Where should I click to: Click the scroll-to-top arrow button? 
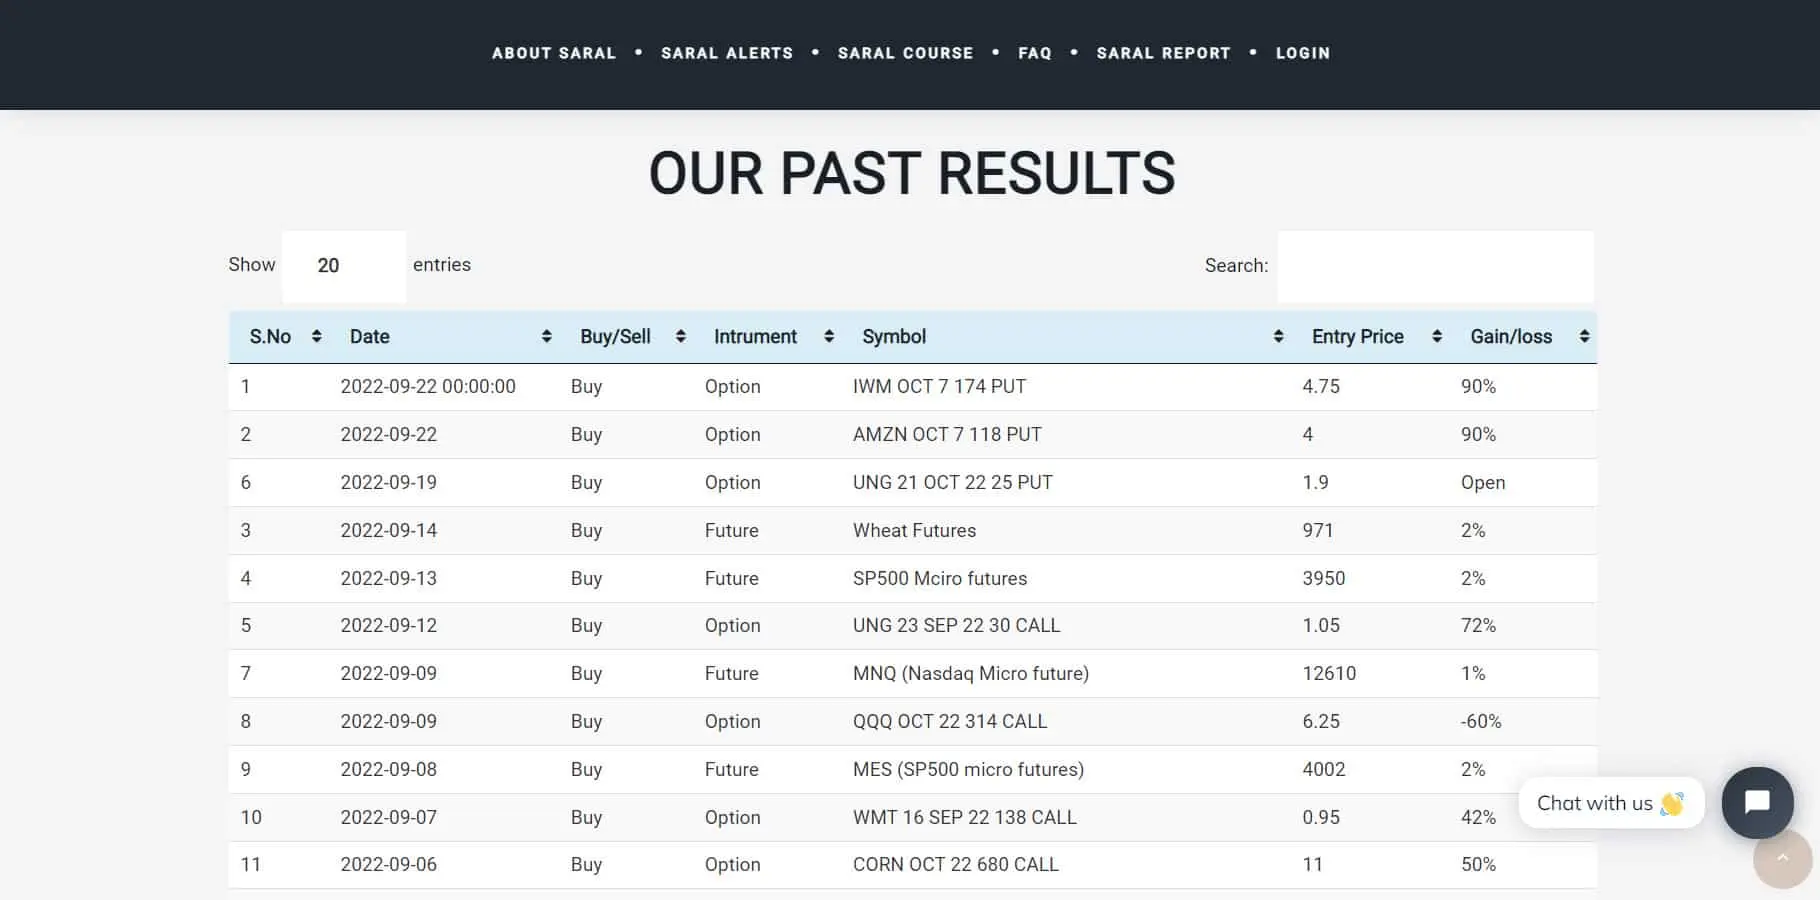pyautogui.click(x=1782, y=858)
